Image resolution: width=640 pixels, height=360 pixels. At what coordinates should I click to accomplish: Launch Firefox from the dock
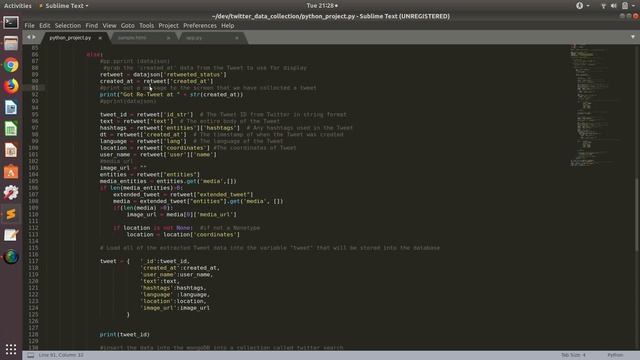11,86
